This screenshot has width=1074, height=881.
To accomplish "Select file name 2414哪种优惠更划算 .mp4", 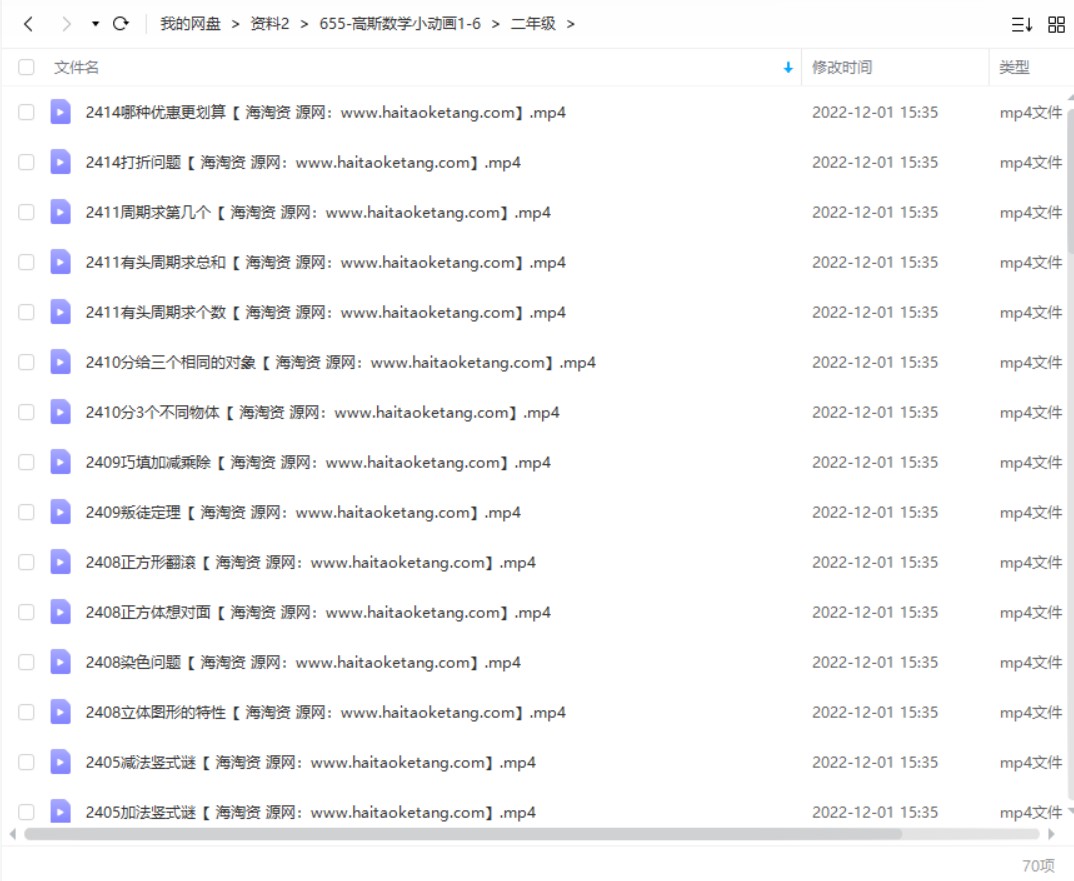I will click(325, 112).
